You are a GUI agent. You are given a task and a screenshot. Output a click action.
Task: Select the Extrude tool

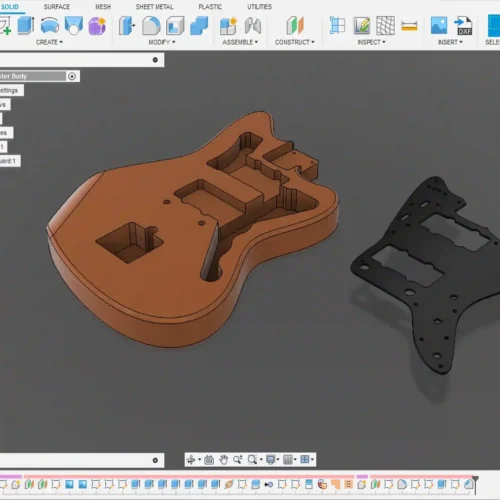(x=25, y=25)
